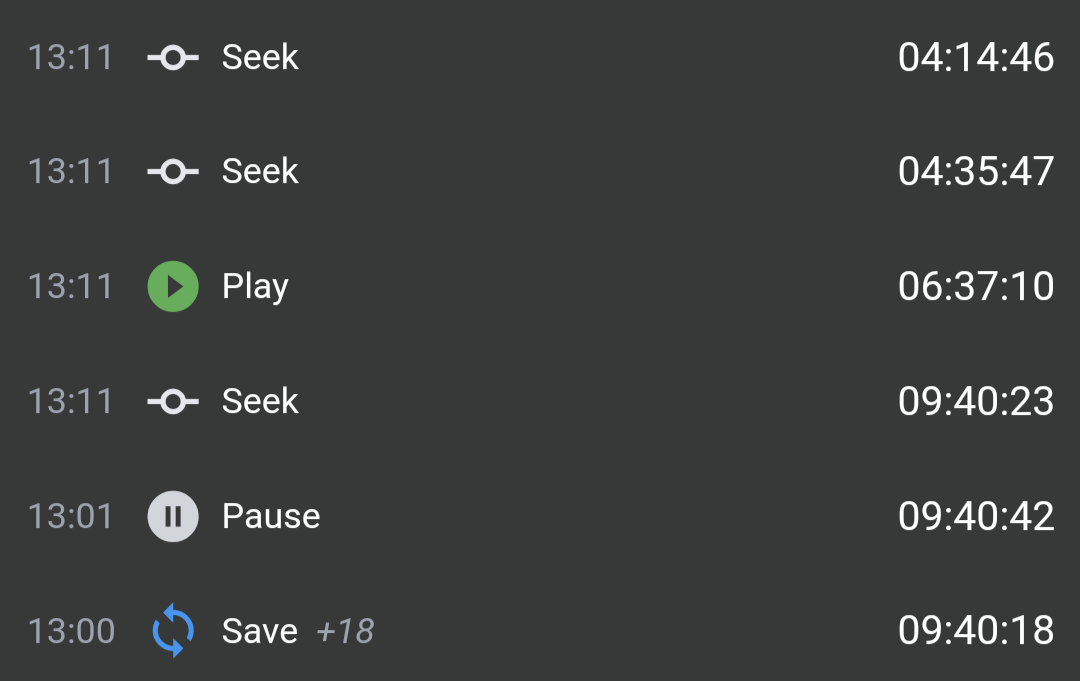Click the Save event label
The height and width of the screenshot is (681, 1080).
coord(260,631)
